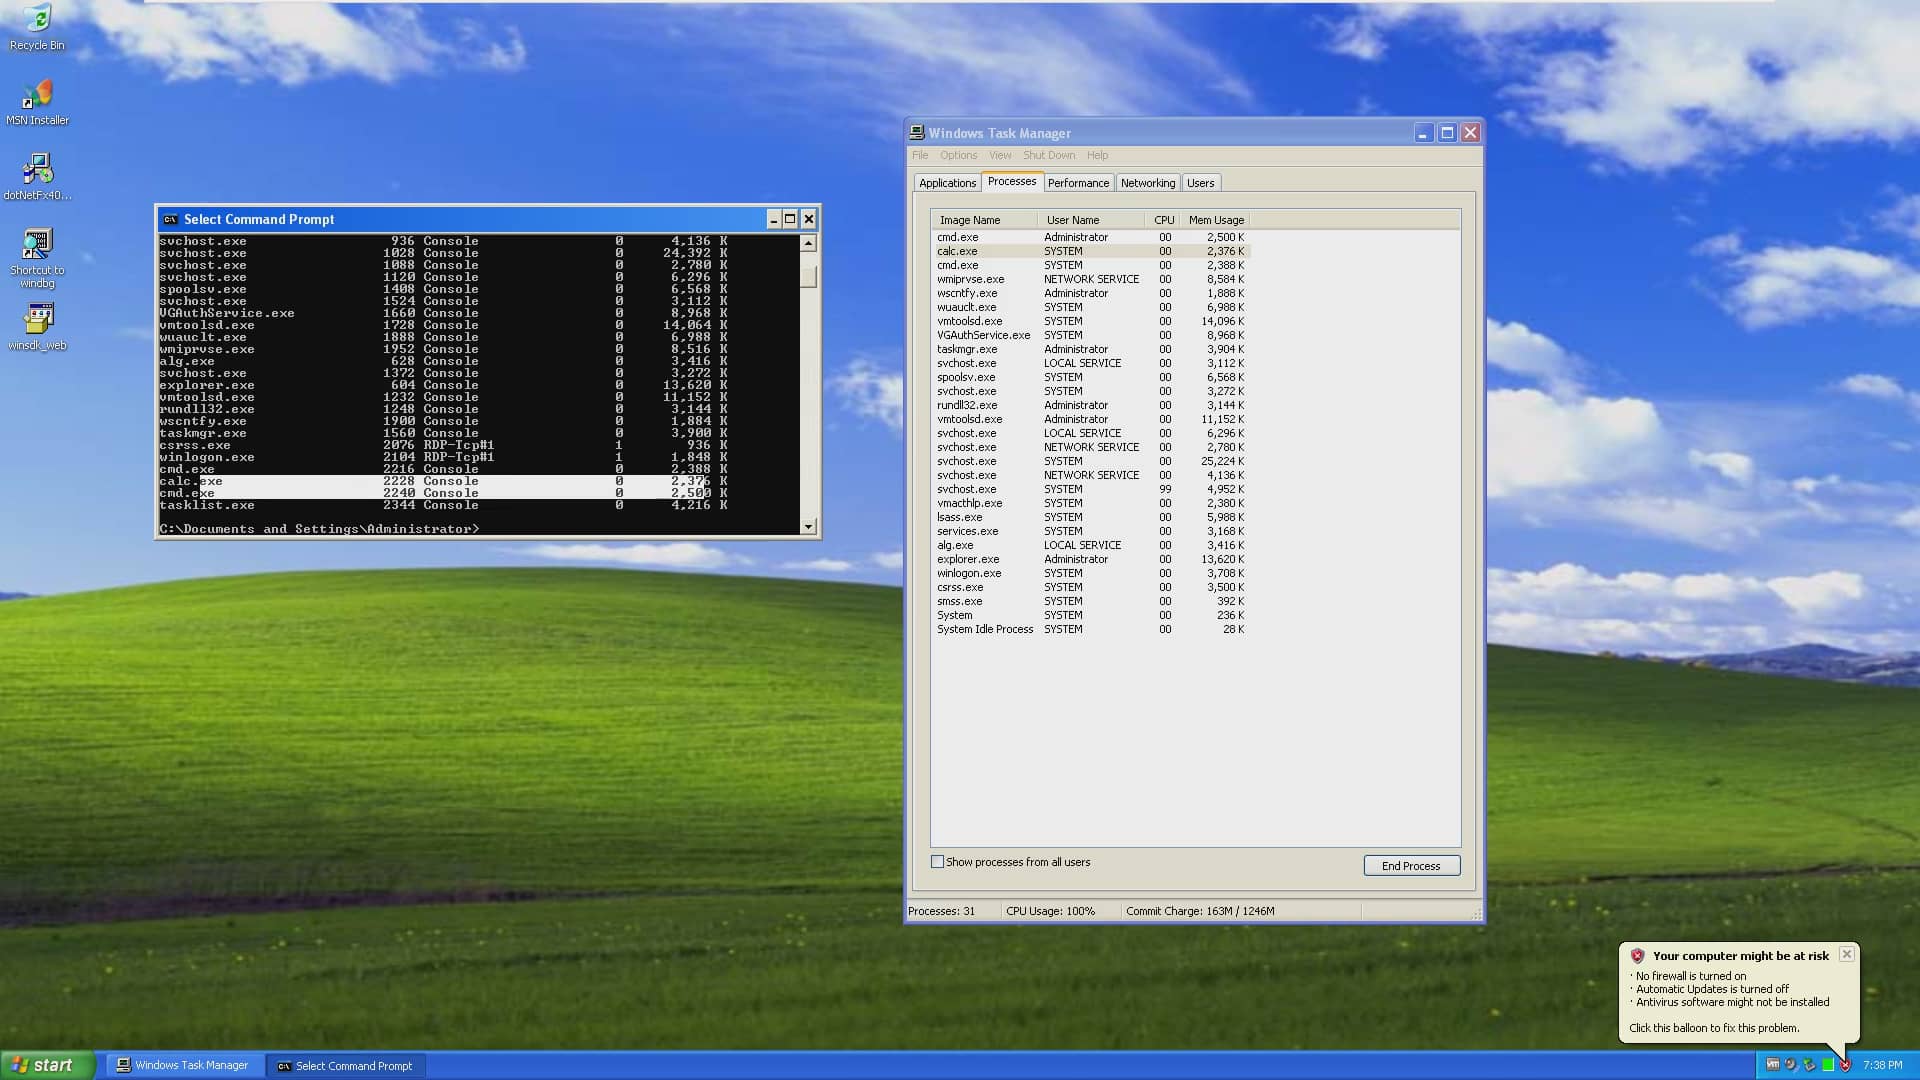Click the End Process button
The height and width of the screenshot is (1080, 1920).
tap(1411, 865)
